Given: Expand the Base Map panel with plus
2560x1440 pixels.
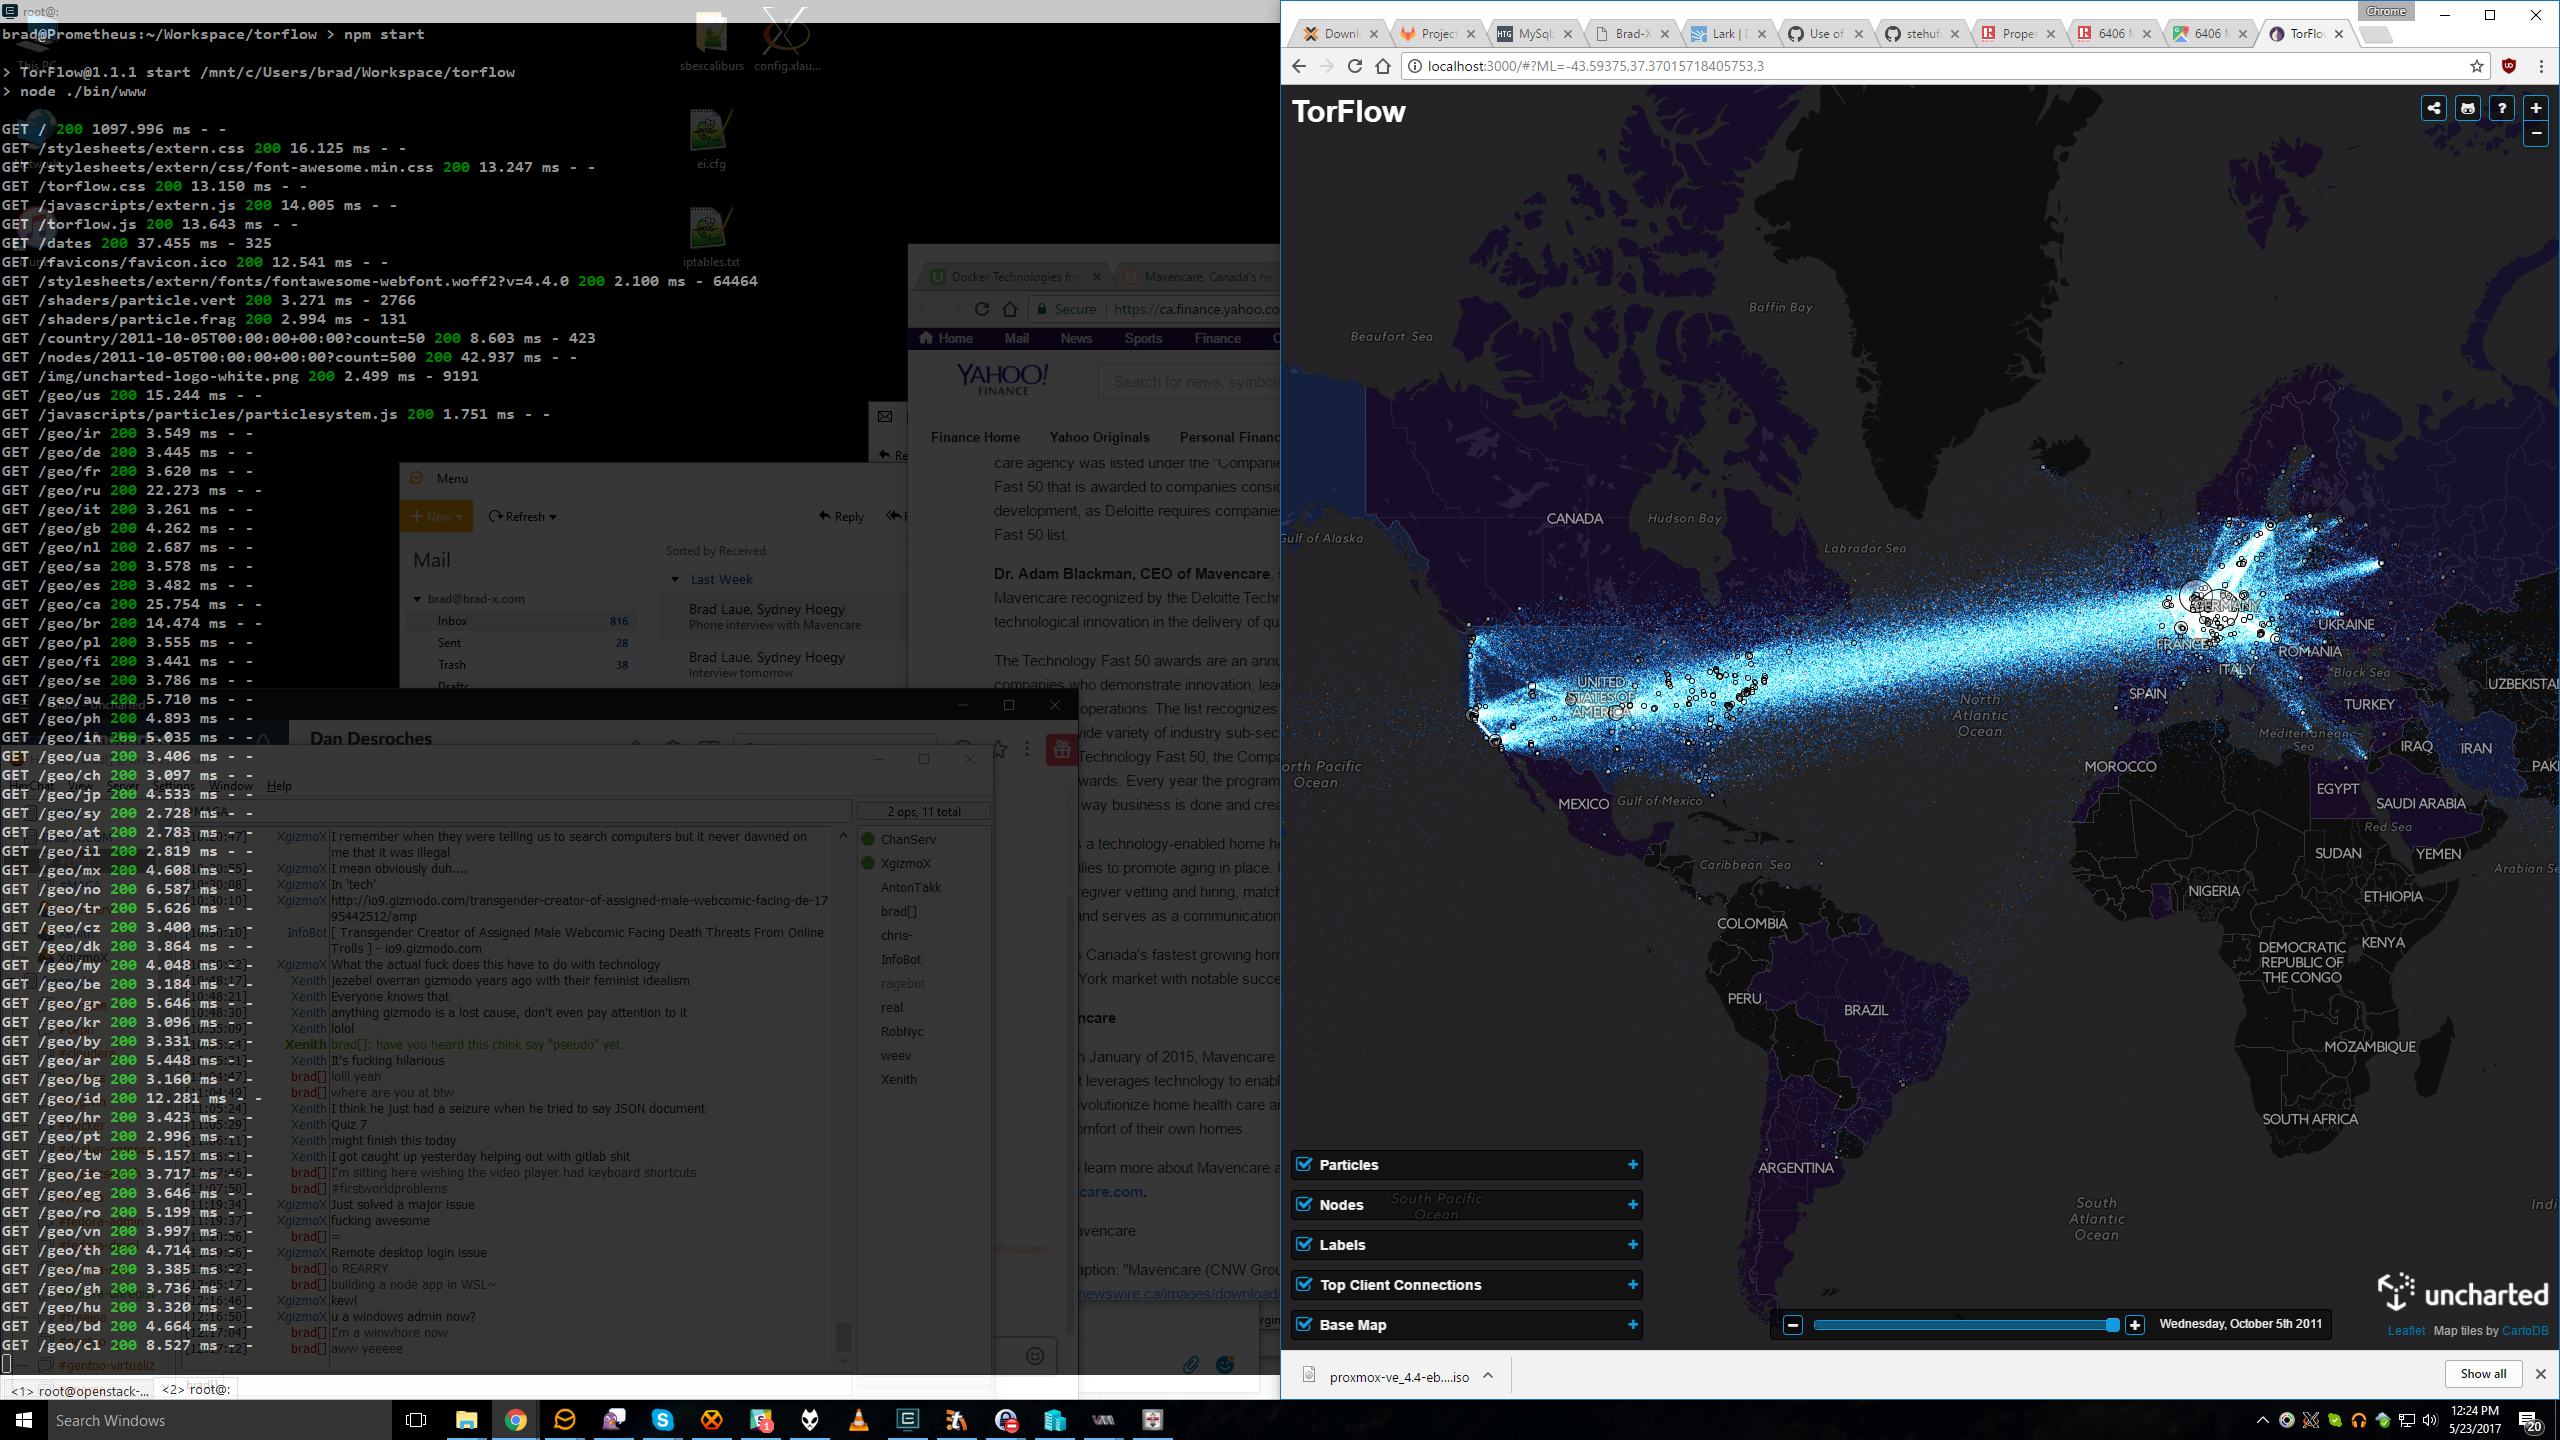Looking at the screenshot, I should 1633,1324.
